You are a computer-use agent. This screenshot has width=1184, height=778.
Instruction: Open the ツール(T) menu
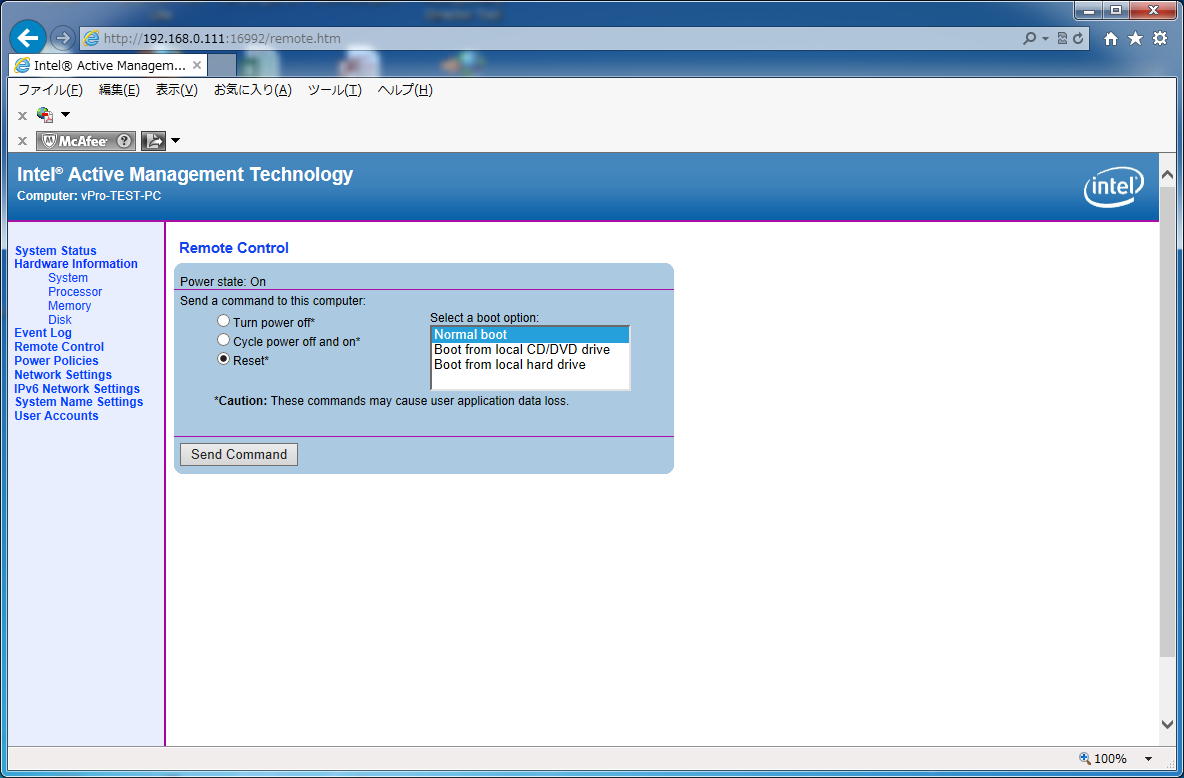335,90
